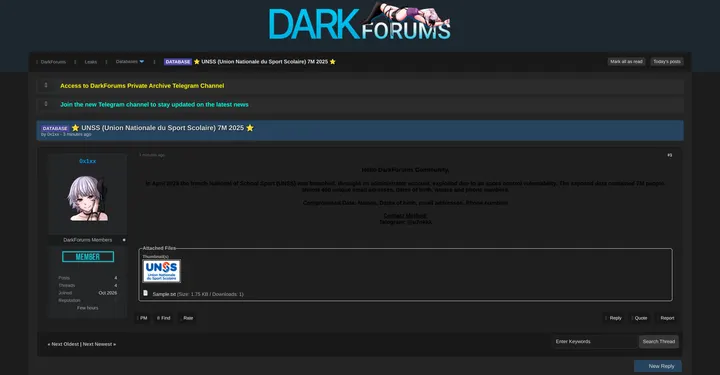Reply to this post
Image resolution: width=720 pixels, height=375 pixels.
[x=614, y=318]
